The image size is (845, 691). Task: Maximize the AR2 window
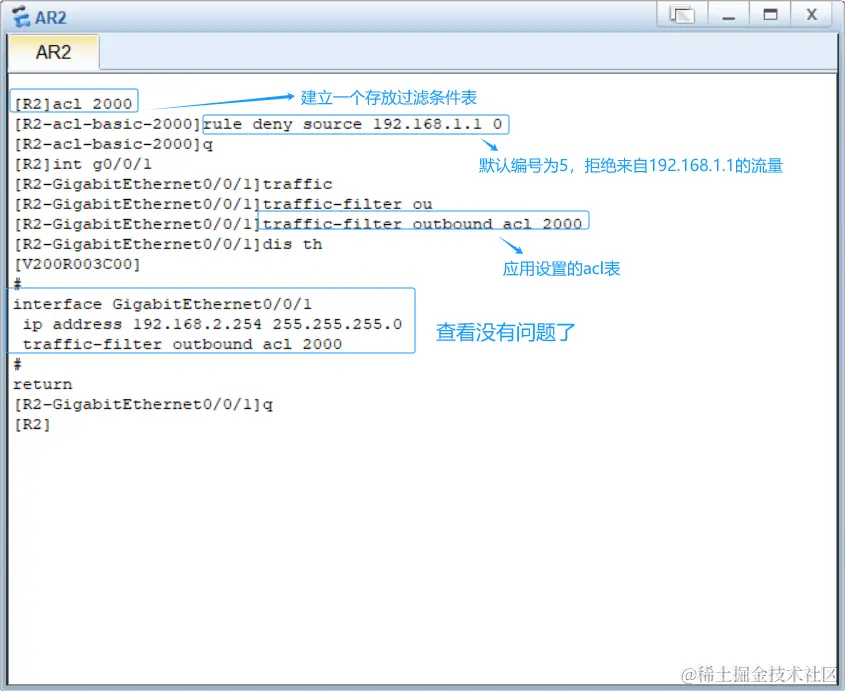[x=770, y=14]
